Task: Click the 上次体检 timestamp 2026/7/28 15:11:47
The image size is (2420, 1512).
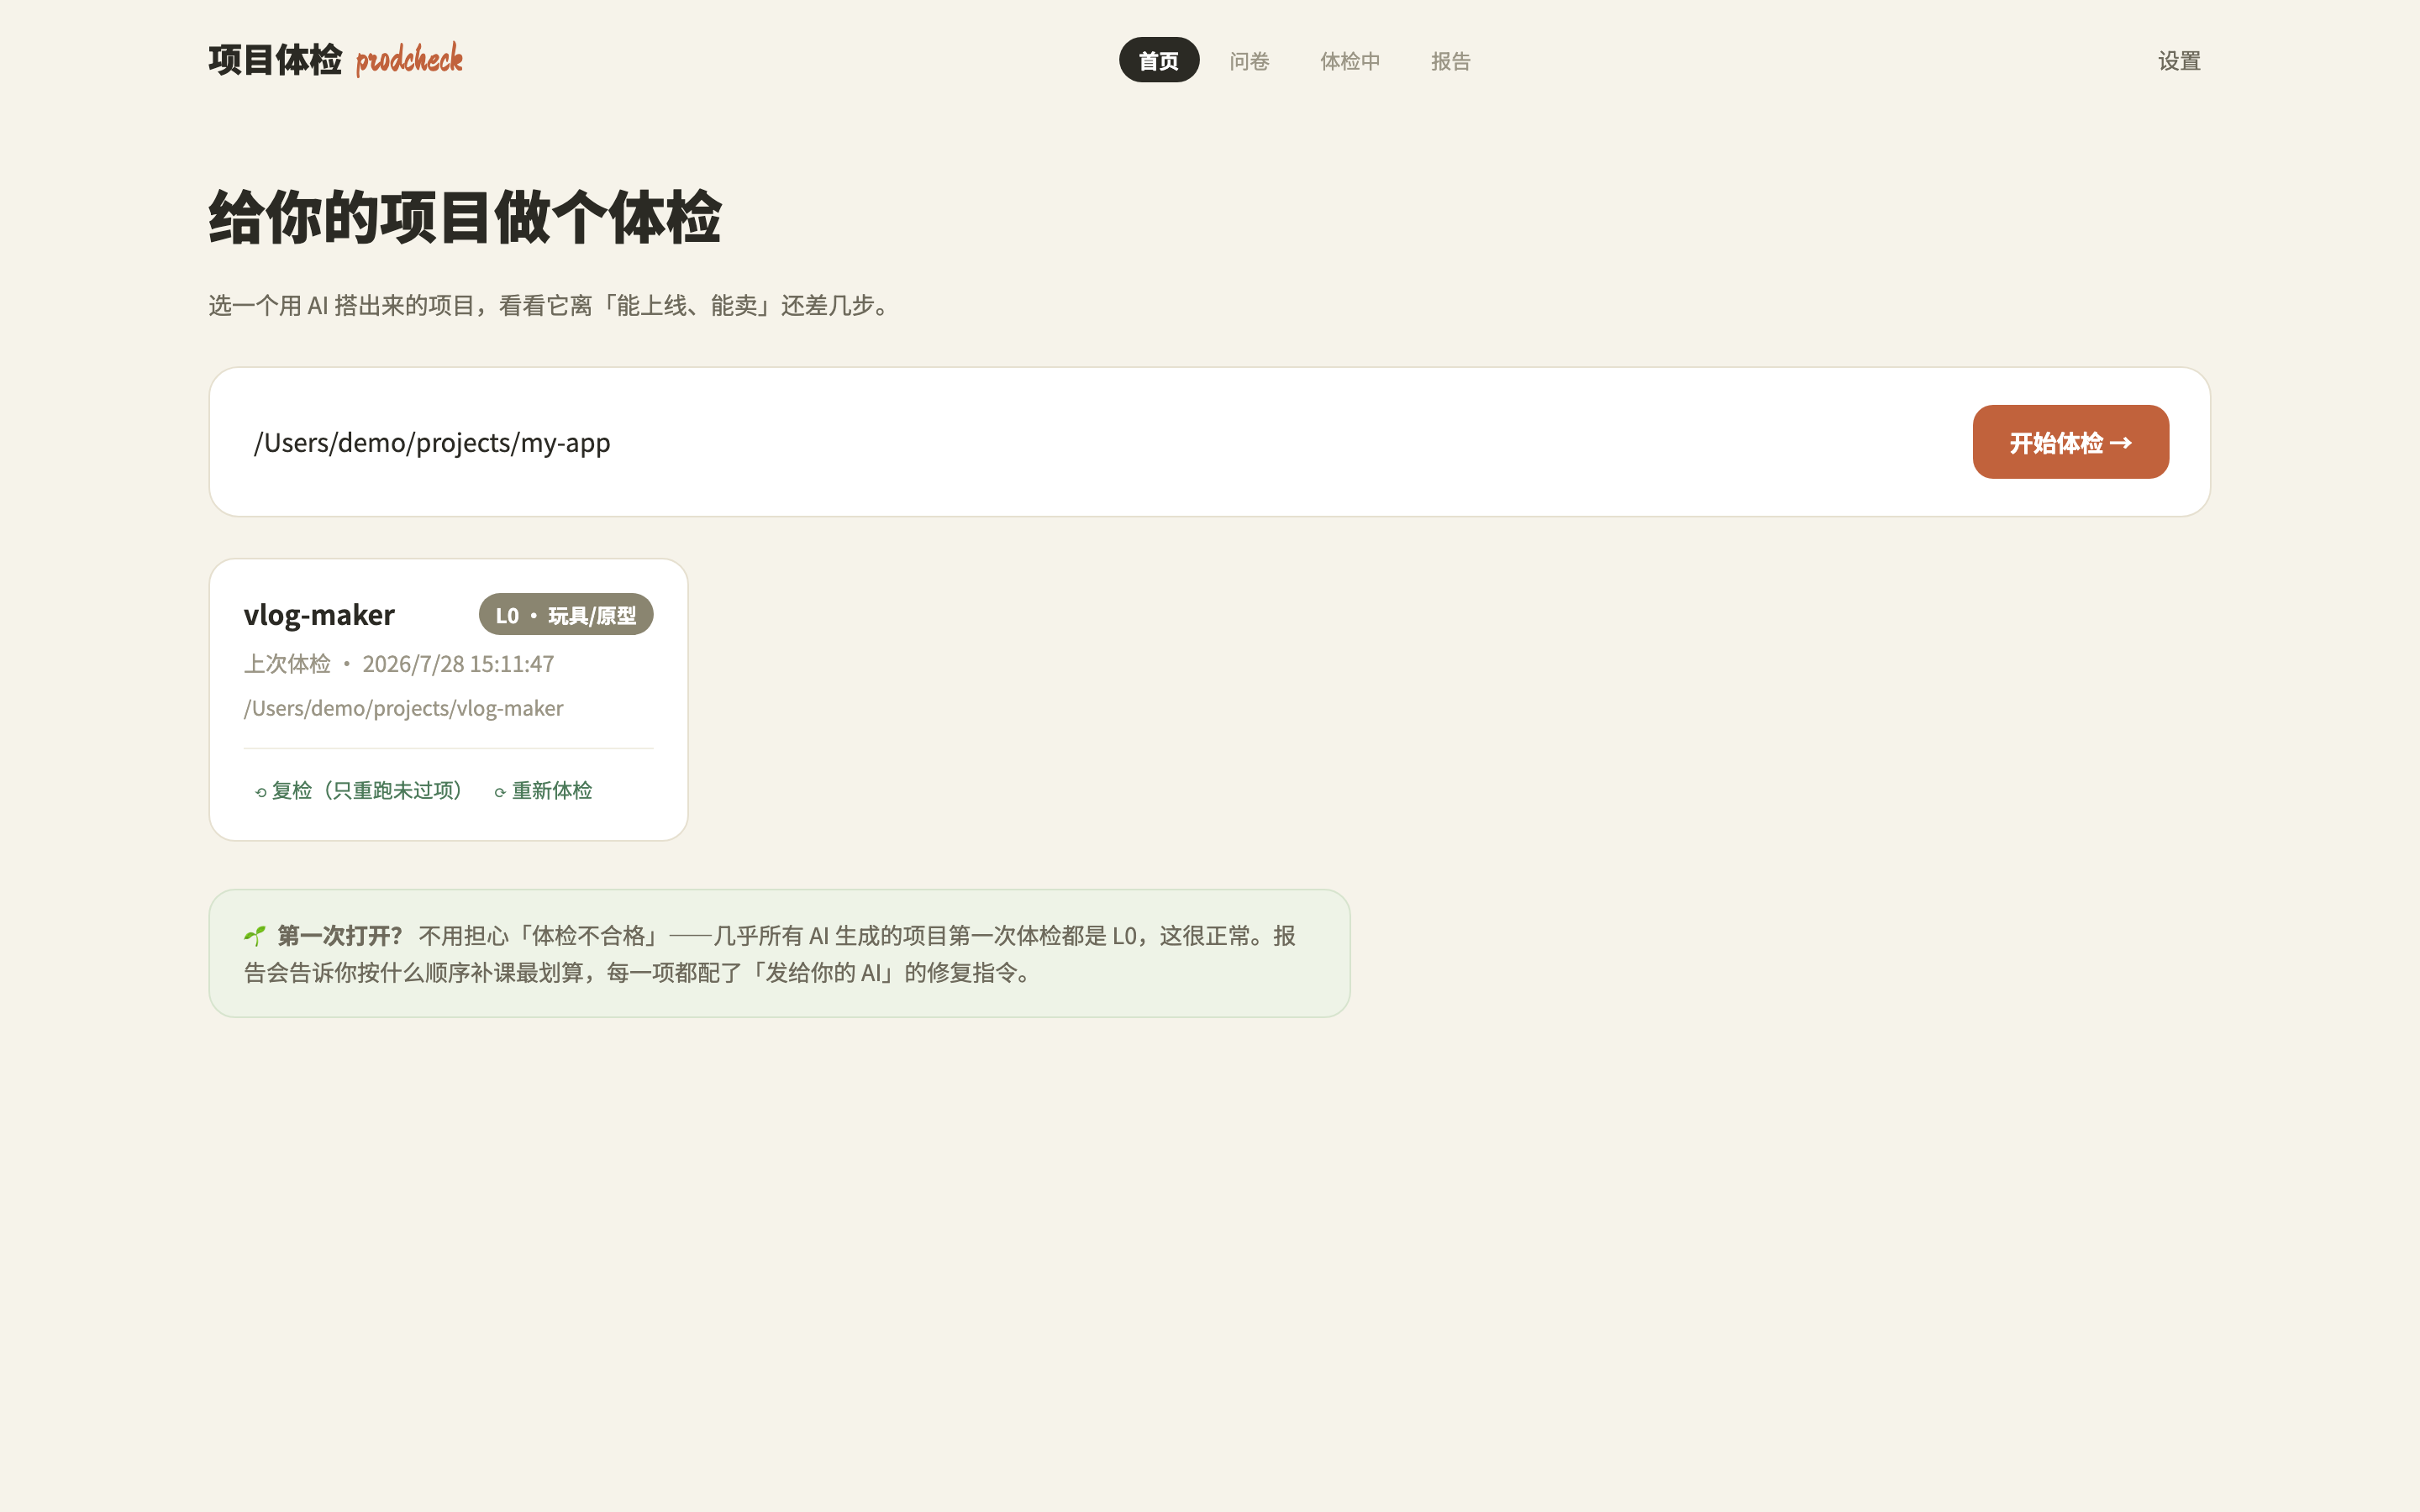Action: tap(458, 664)
